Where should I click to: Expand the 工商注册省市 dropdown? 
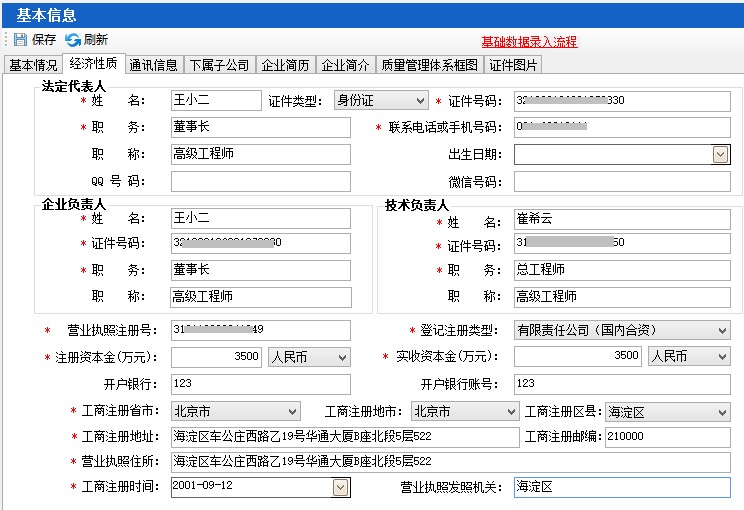(x=291, y=412)
